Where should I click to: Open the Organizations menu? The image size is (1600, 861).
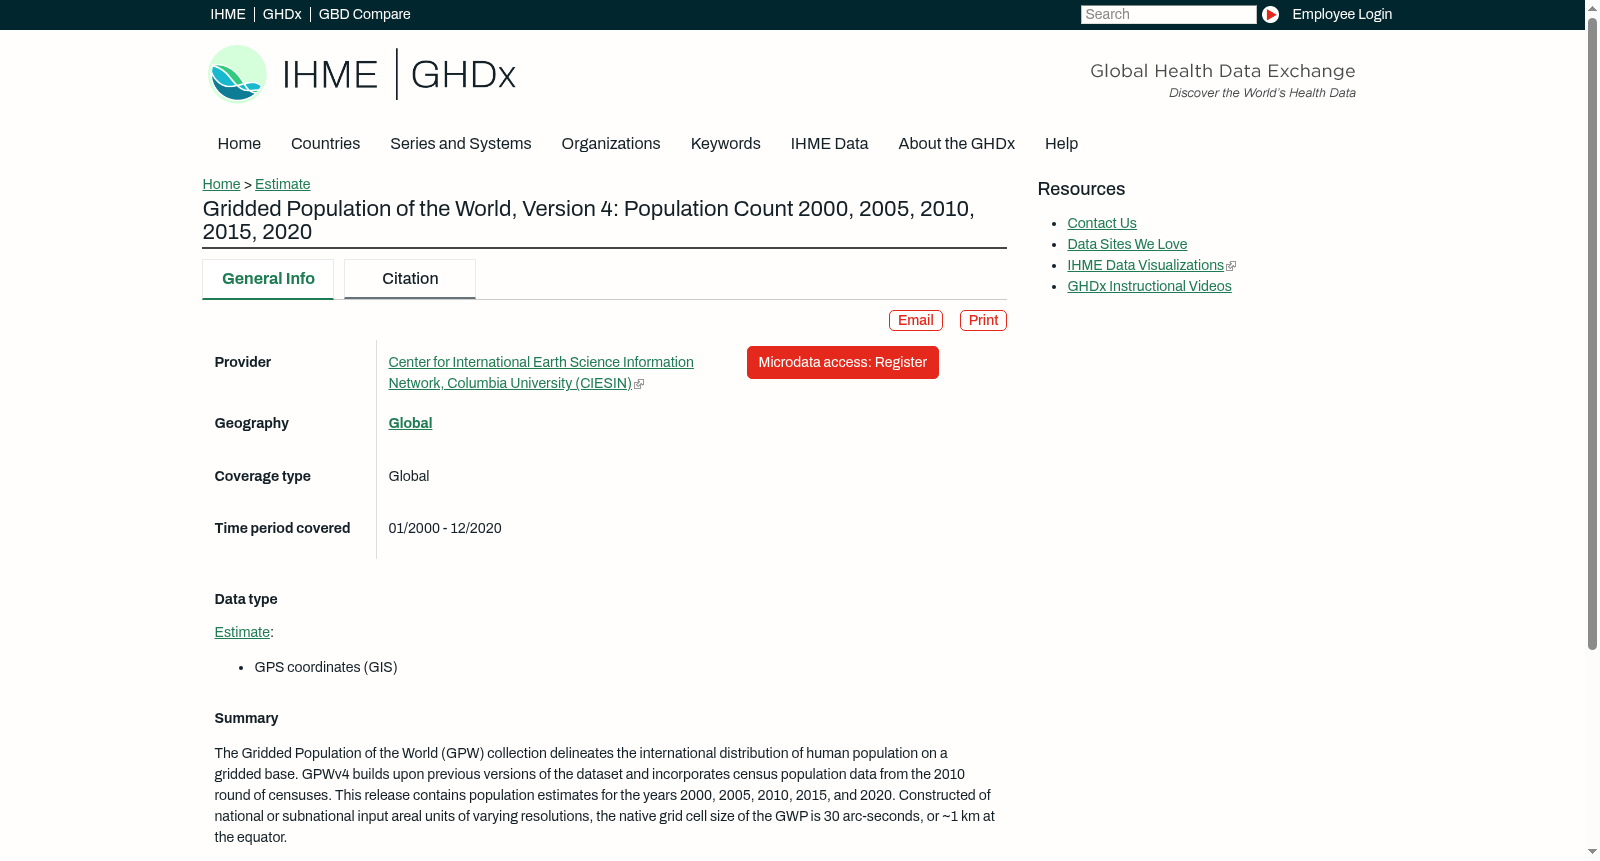point(611,144)
